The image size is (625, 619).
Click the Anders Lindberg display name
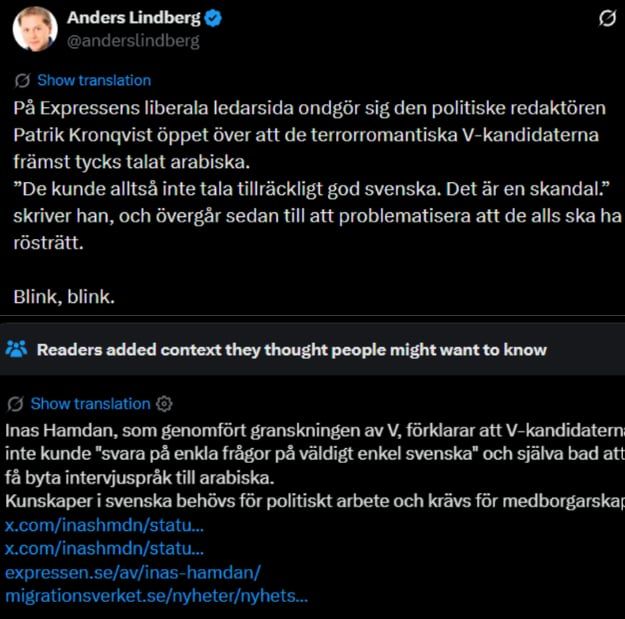point(134,18)
